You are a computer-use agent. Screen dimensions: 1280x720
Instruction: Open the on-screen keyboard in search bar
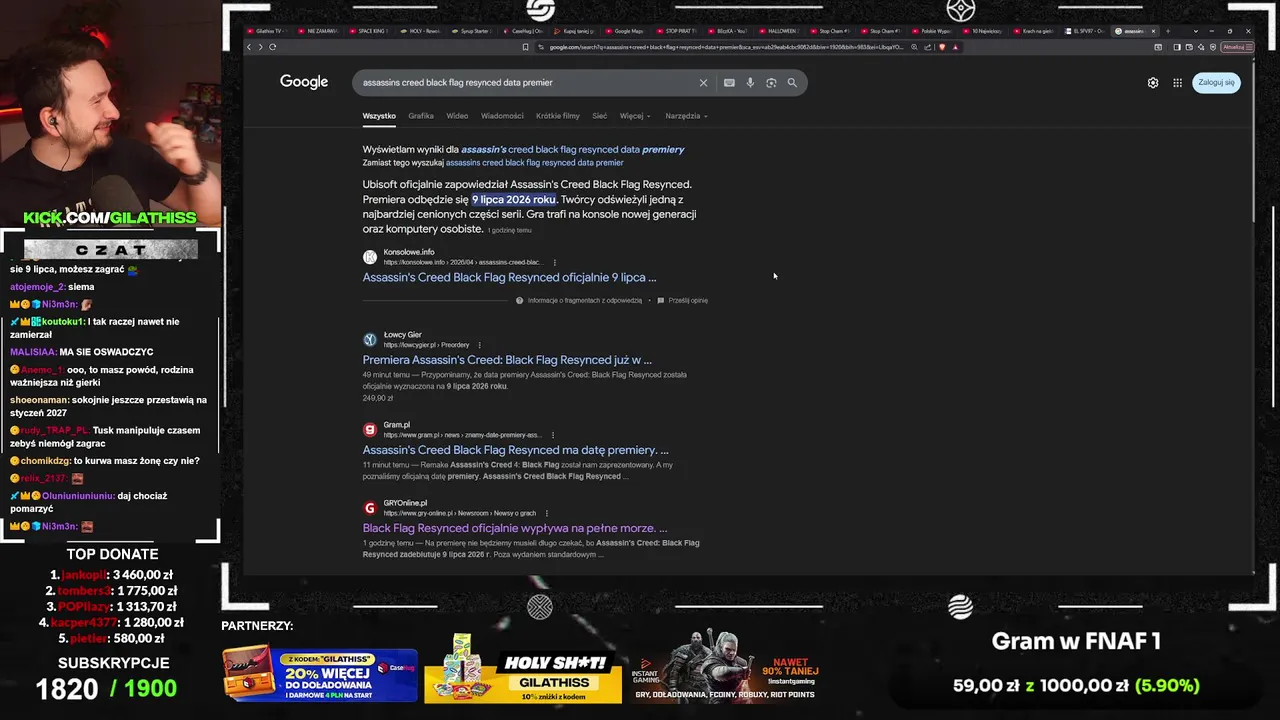click(729, 83)
